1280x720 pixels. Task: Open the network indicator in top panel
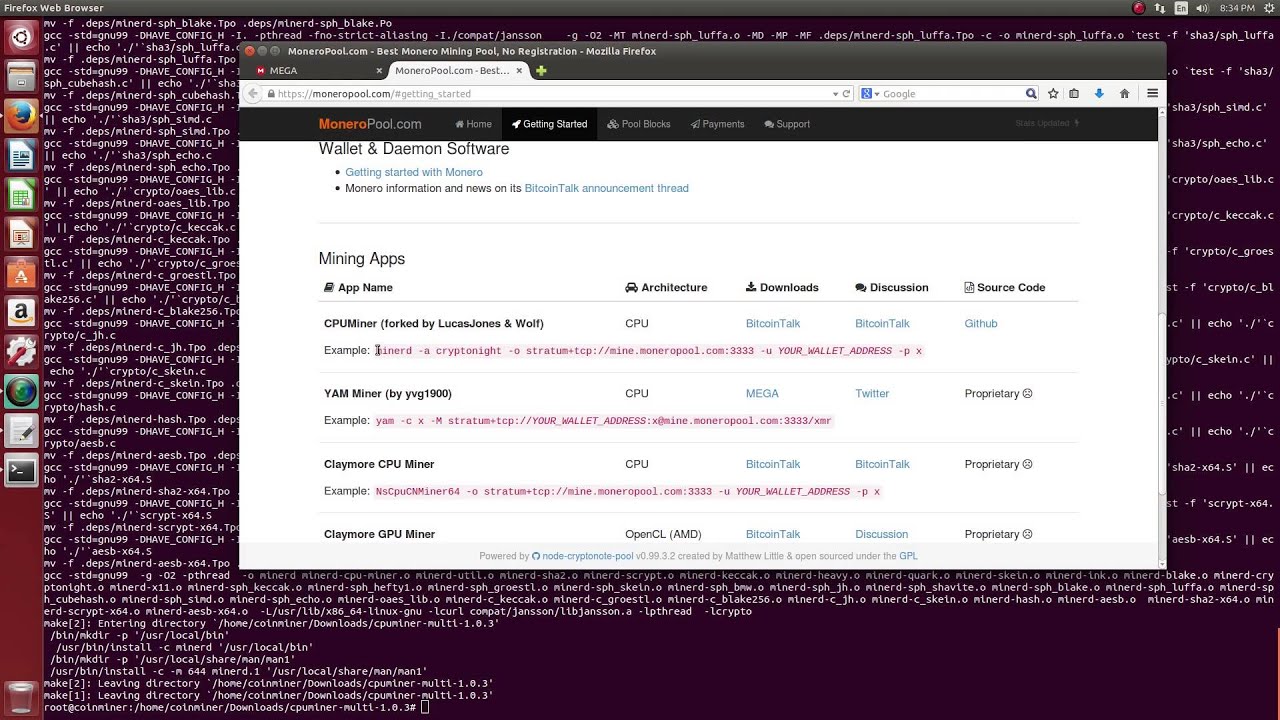tap(1160, 8)
